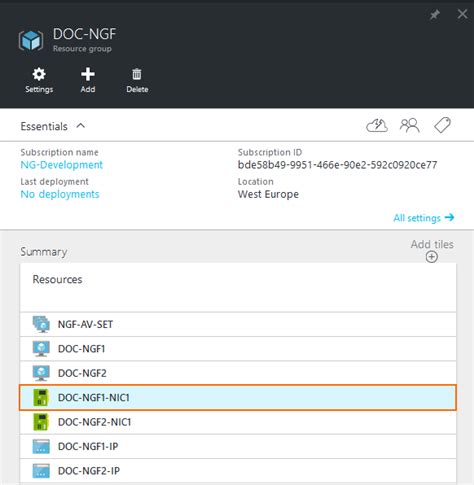Click the West Europe location text
This screenshot has width=474, height=485.
click(268, 194)
